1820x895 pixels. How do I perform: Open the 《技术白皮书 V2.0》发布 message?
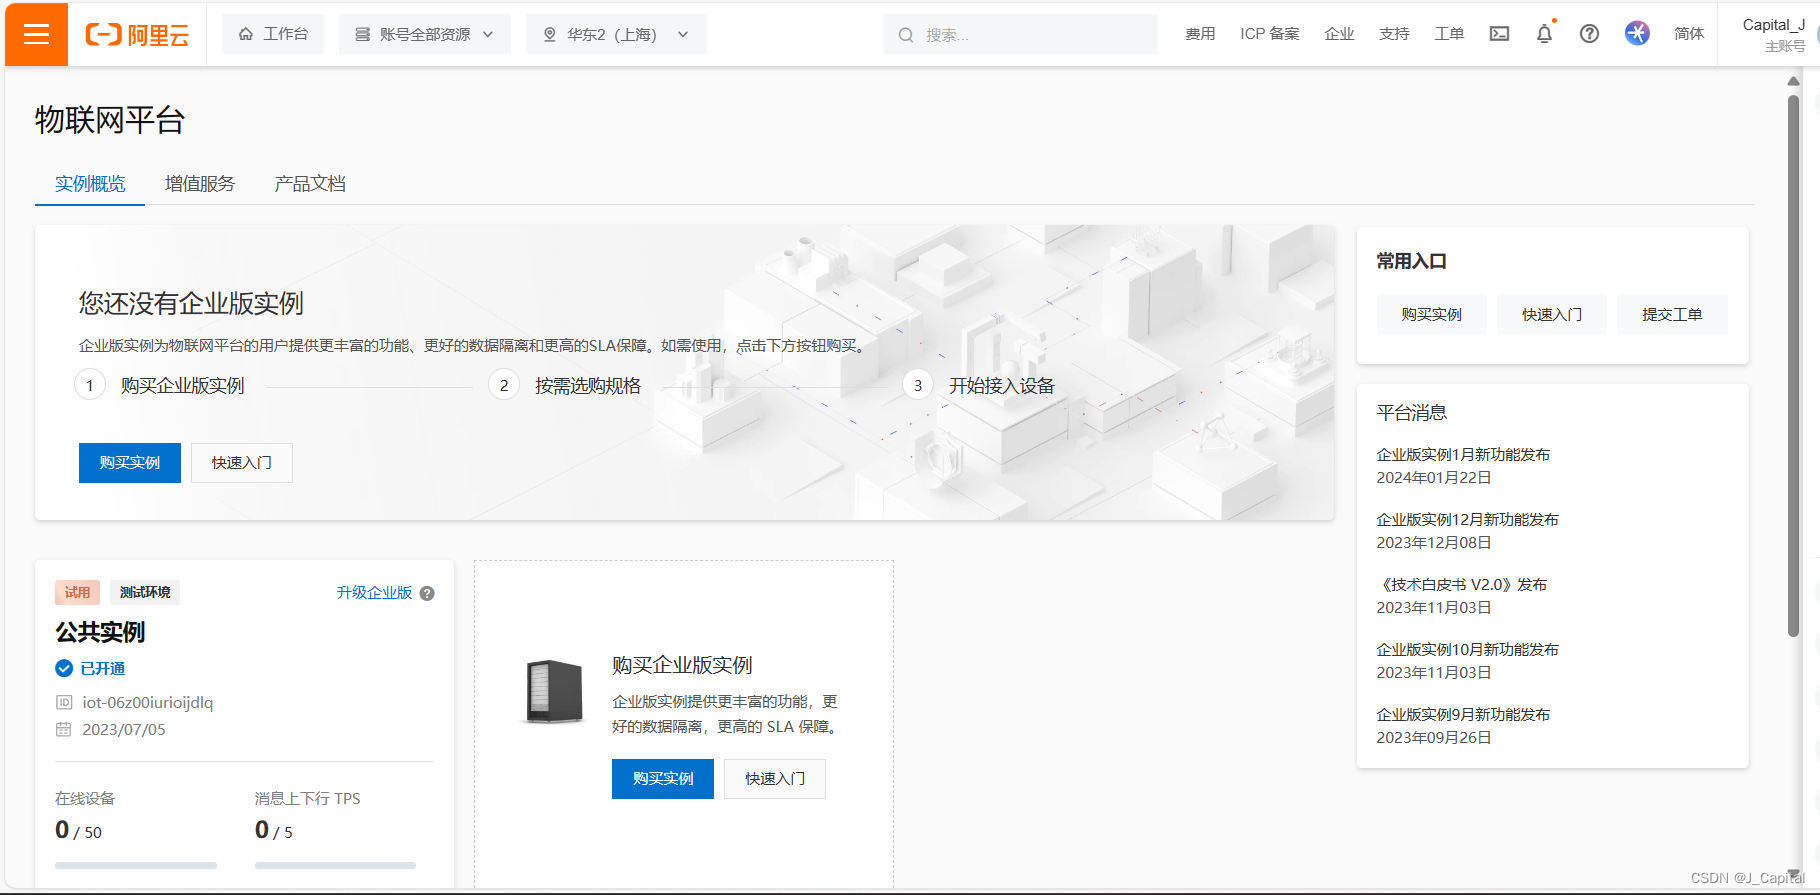coord(1461,585)
